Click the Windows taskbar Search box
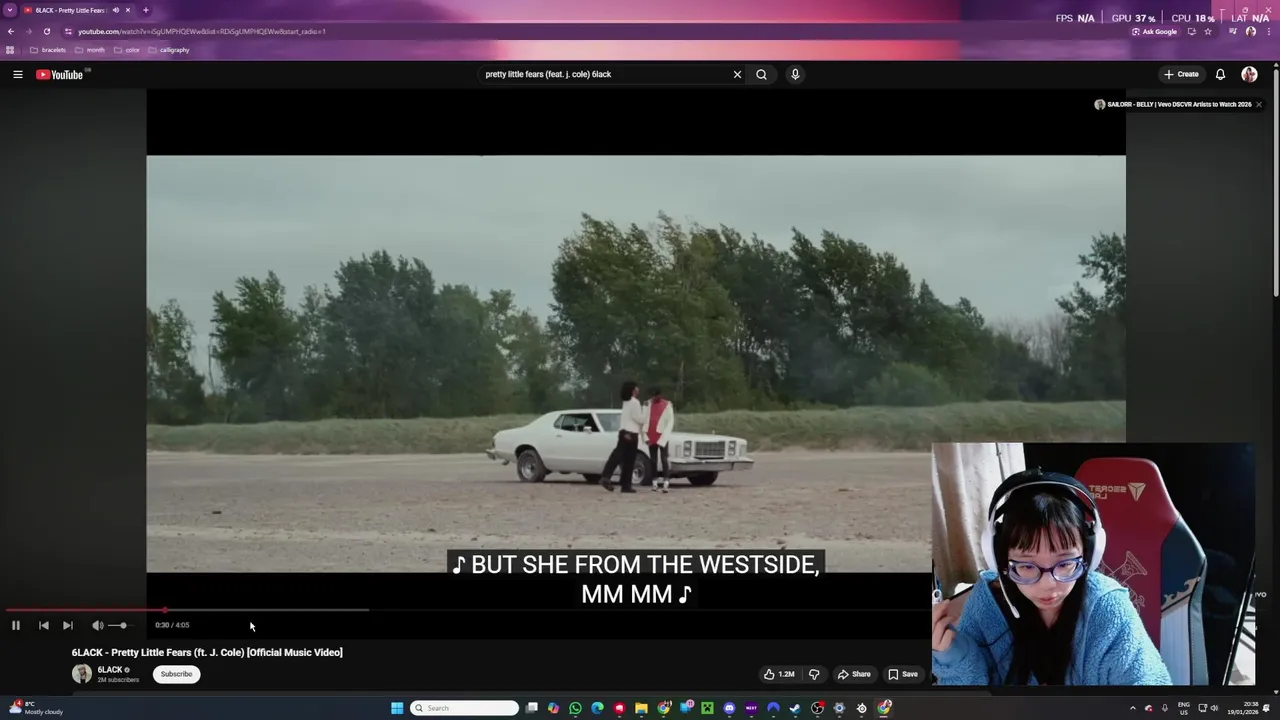Image resolution: width=1280 pixels, height=720 pixels. 465,708
